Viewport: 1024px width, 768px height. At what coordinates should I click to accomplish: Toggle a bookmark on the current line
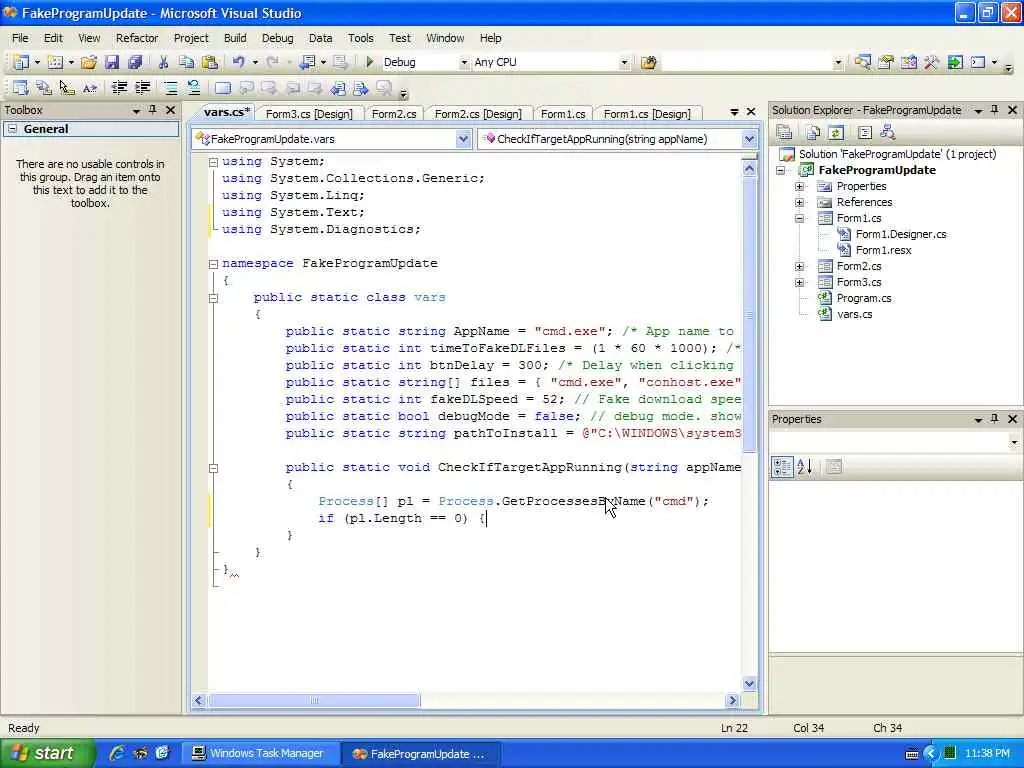[223, 88]
